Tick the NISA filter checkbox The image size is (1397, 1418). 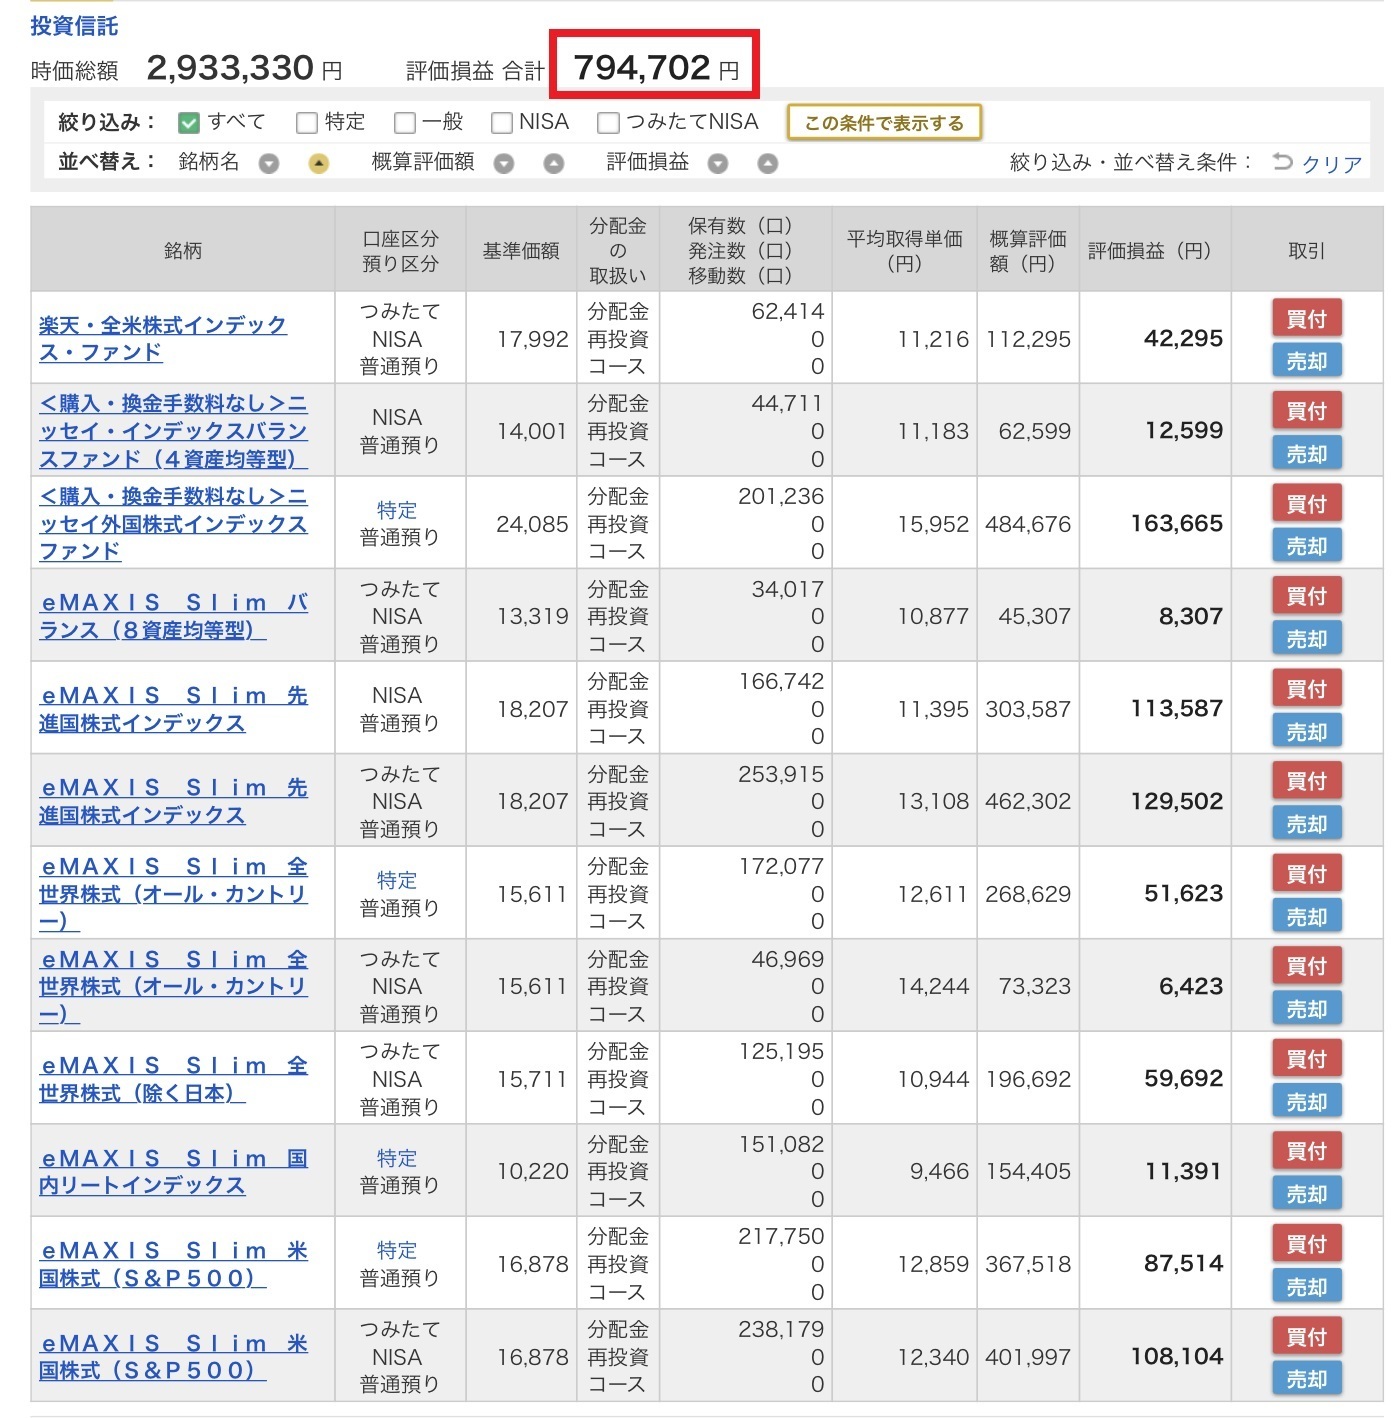(501, 123)
